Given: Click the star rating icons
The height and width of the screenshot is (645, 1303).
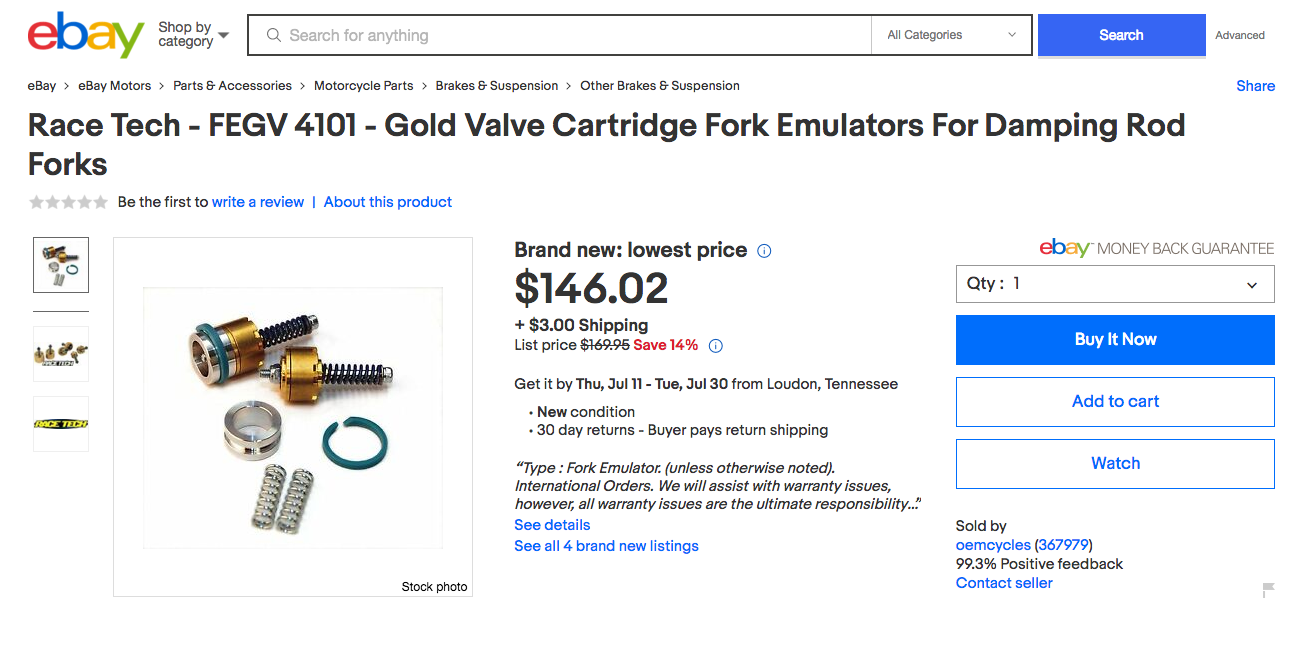Looking at the screenshot, I should tap(68, 202).
